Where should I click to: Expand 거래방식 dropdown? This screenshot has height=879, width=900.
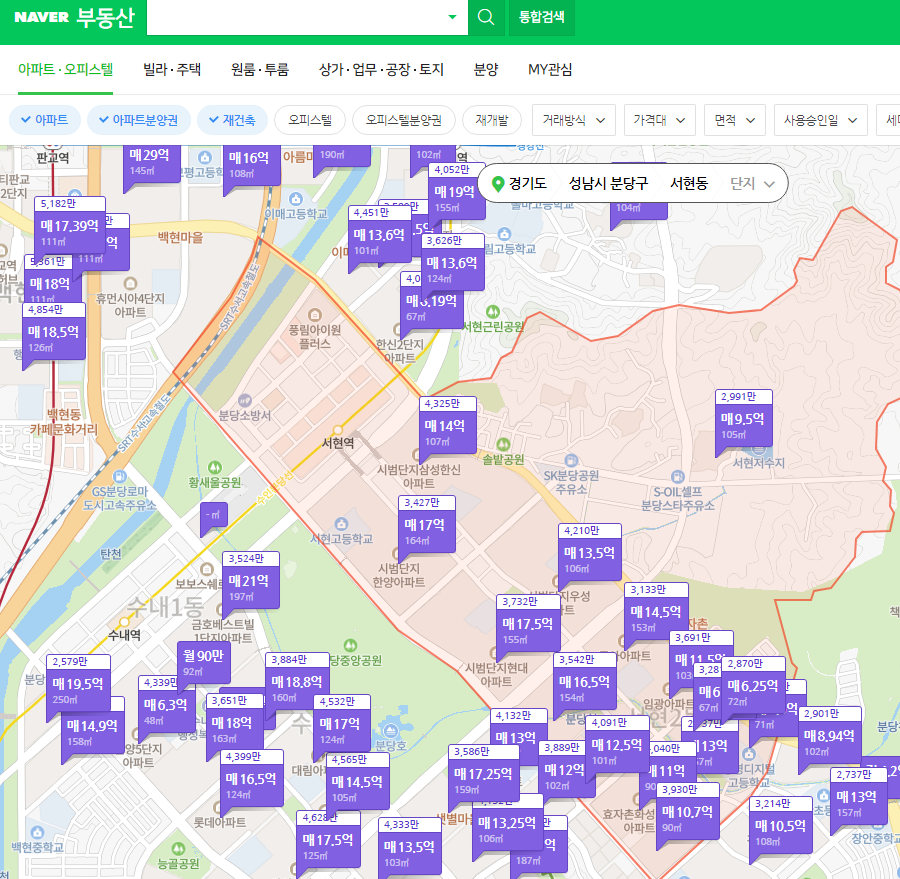pyautogui.click(x=573, y=120)
